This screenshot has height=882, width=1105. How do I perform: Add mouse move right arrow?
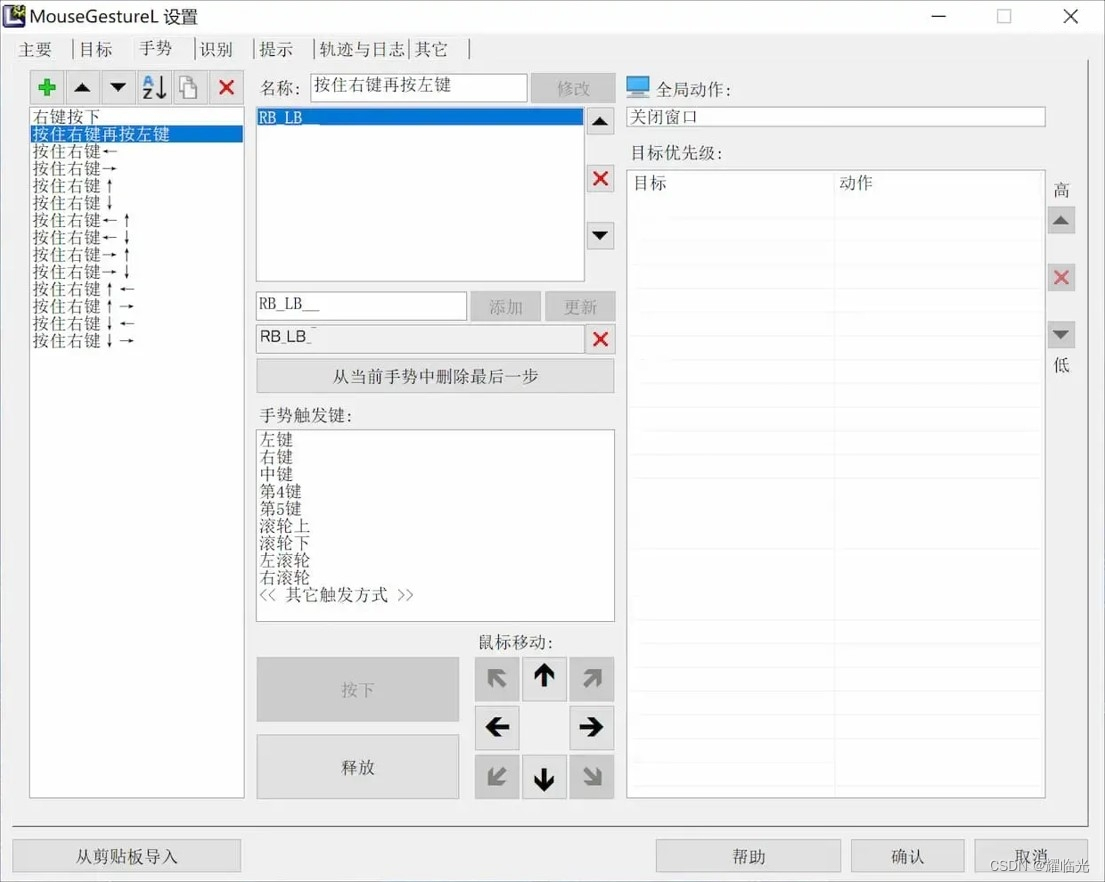(591, 727)
